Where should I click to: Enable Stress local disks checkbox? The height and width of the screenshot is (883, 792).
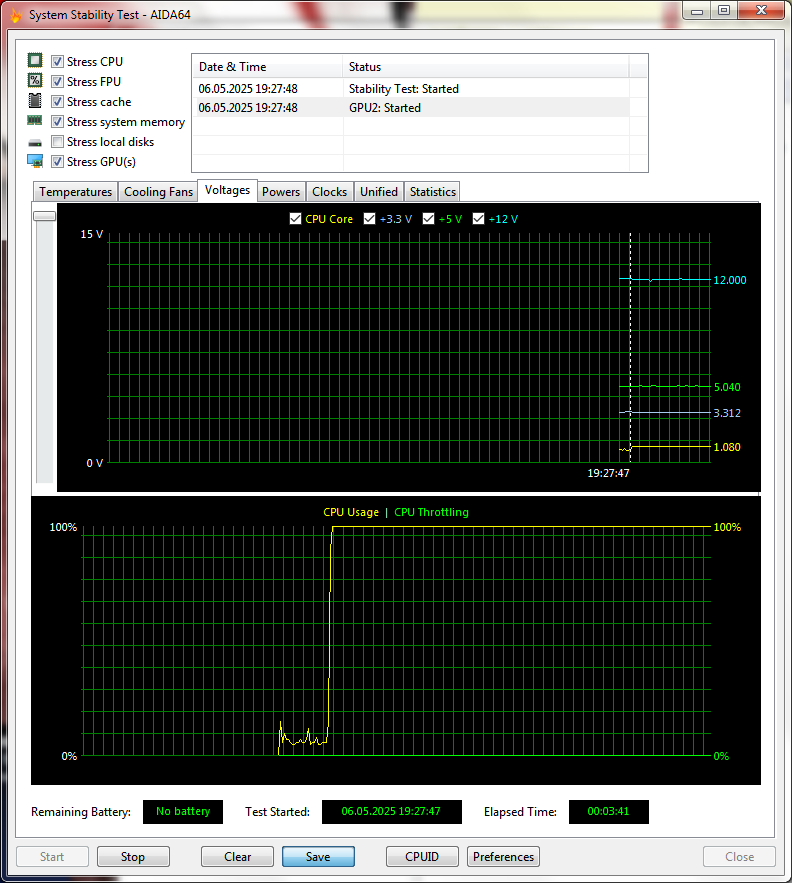[x=57, y=141]
